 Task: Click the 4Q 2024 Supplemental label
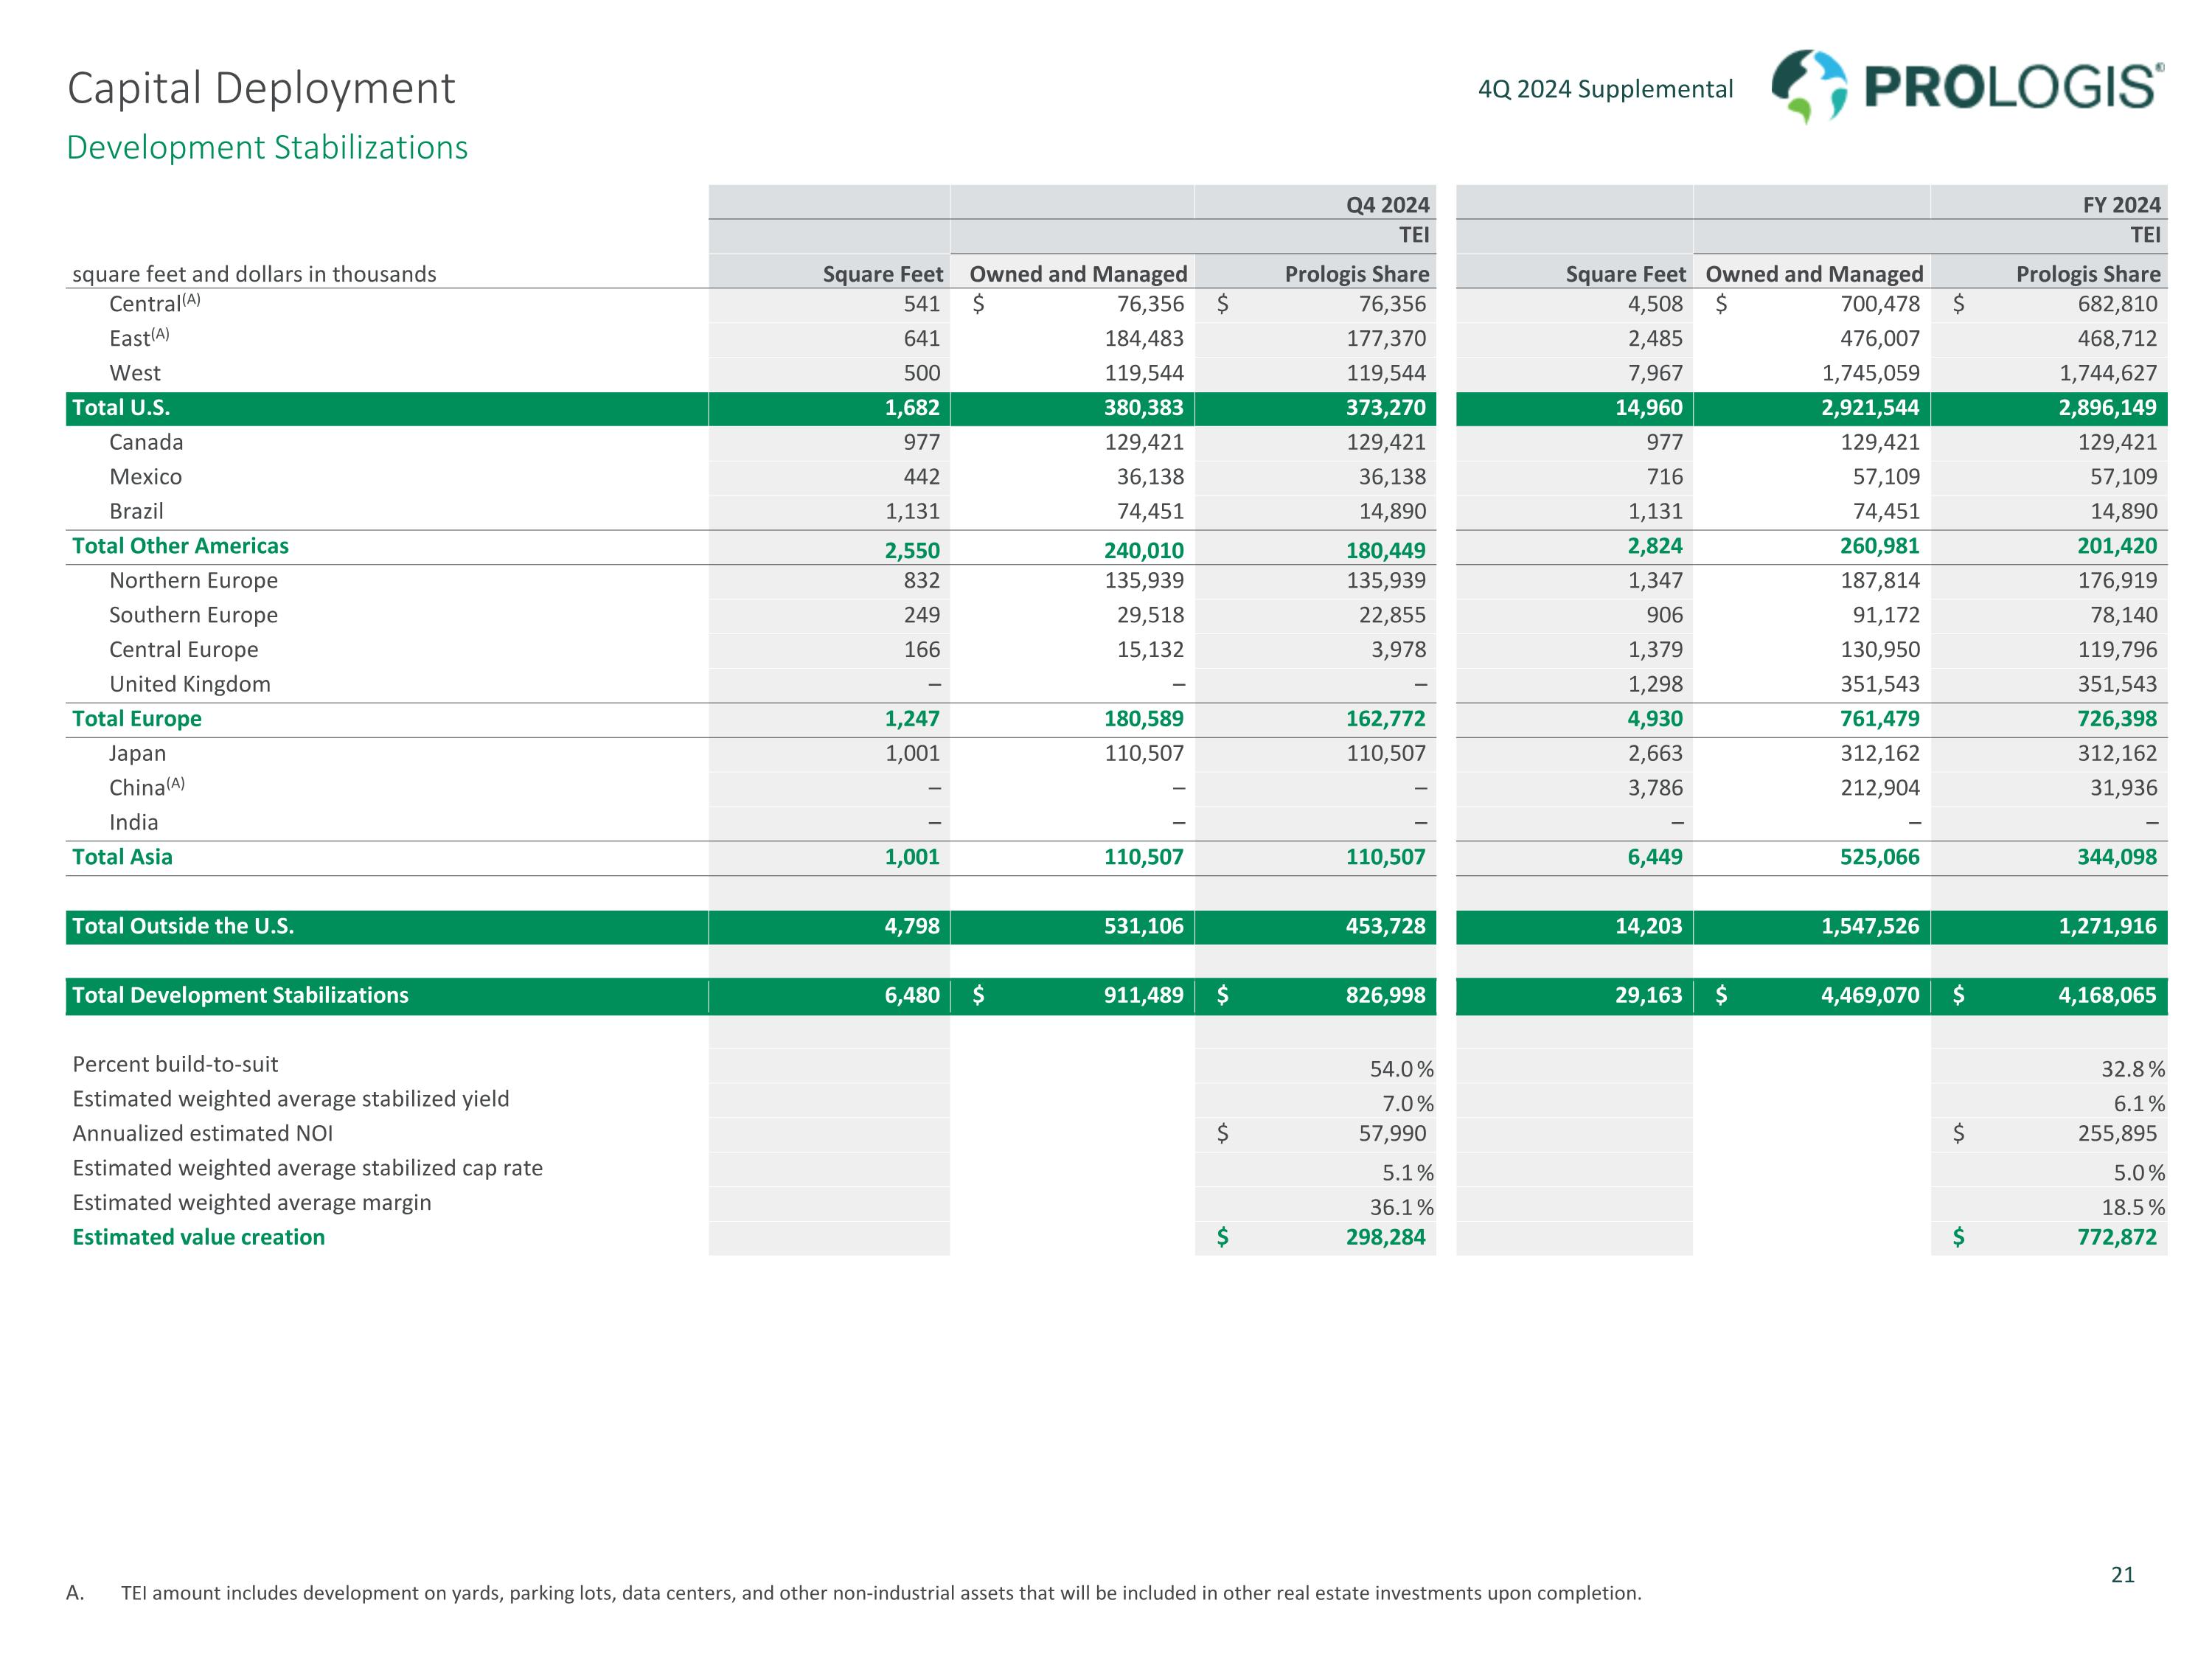tap(1604, 89)
